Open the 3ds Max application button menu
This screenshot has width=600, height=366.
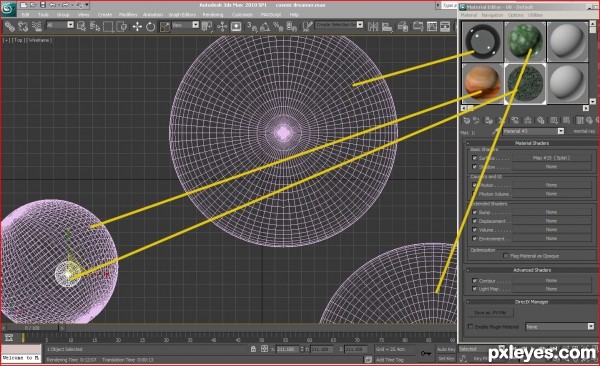8,9
